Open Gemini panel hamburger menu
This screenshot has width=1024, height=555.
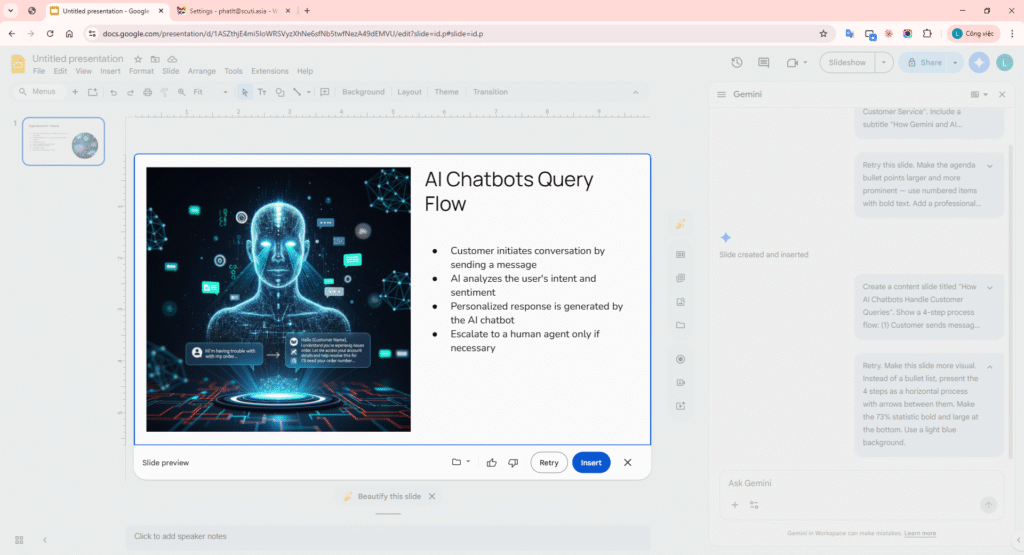721,94
